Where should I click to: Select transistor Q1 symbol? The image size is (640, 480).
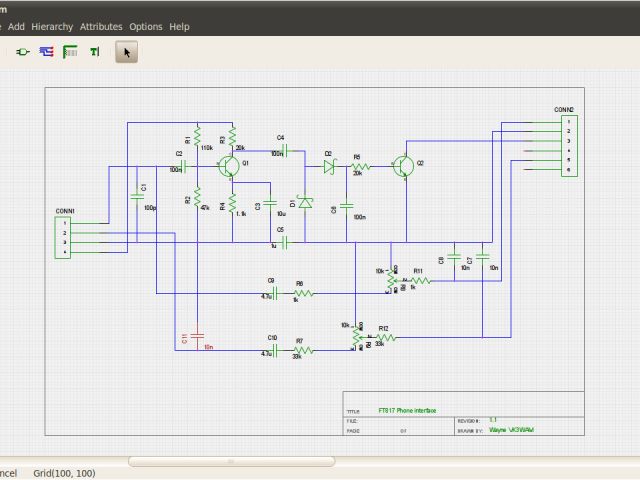(x=231, y=166)
